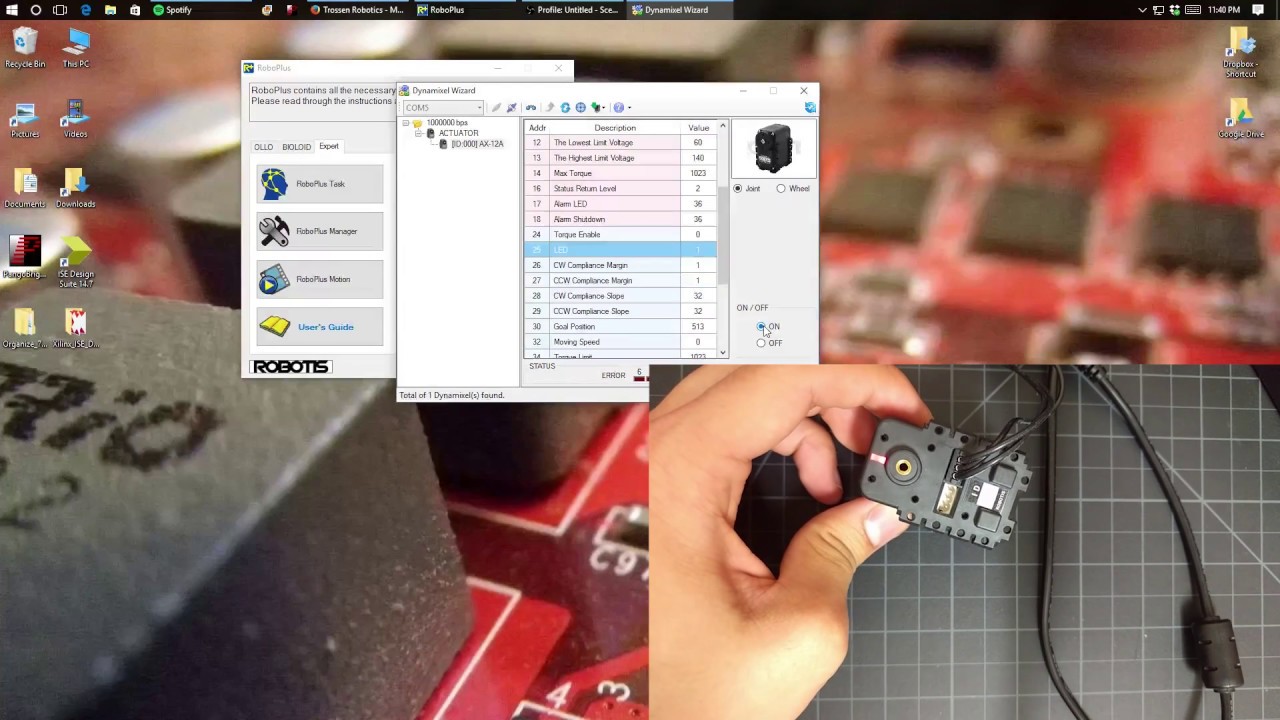The image size is (1280, 720).
Task: Open the User's Guide link
Action: [x=326, y=327]
